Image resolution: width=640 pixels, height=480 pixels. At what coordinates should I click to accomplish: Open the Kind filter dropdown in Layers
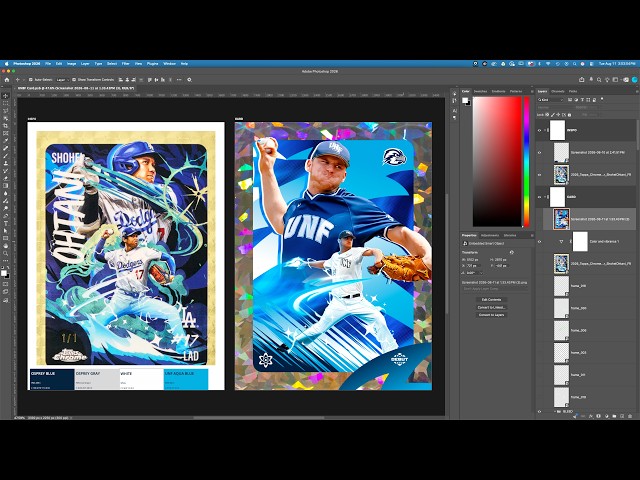coord(551,100)
